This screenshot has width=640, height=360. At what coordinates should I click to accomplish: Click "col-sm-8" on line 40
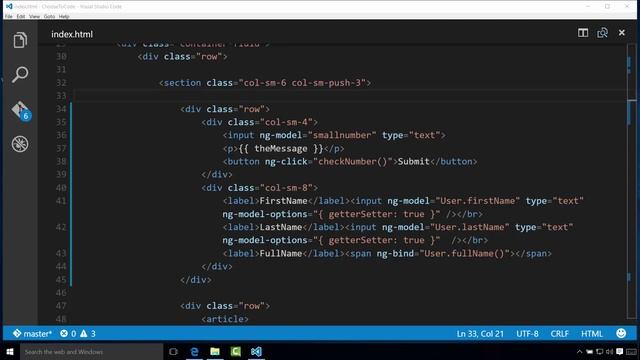pyautogui.click(x=286, y=188)
